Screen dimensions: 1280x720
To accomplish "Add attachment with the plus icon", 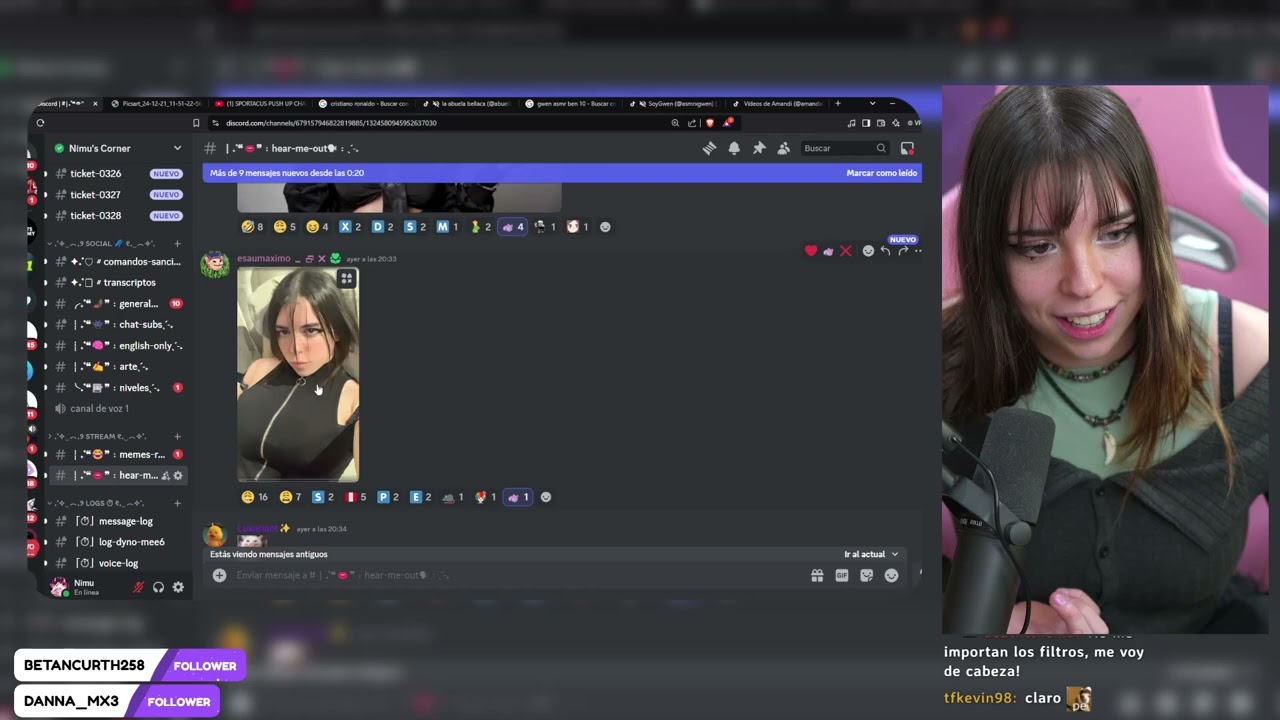I will point(219,575).
